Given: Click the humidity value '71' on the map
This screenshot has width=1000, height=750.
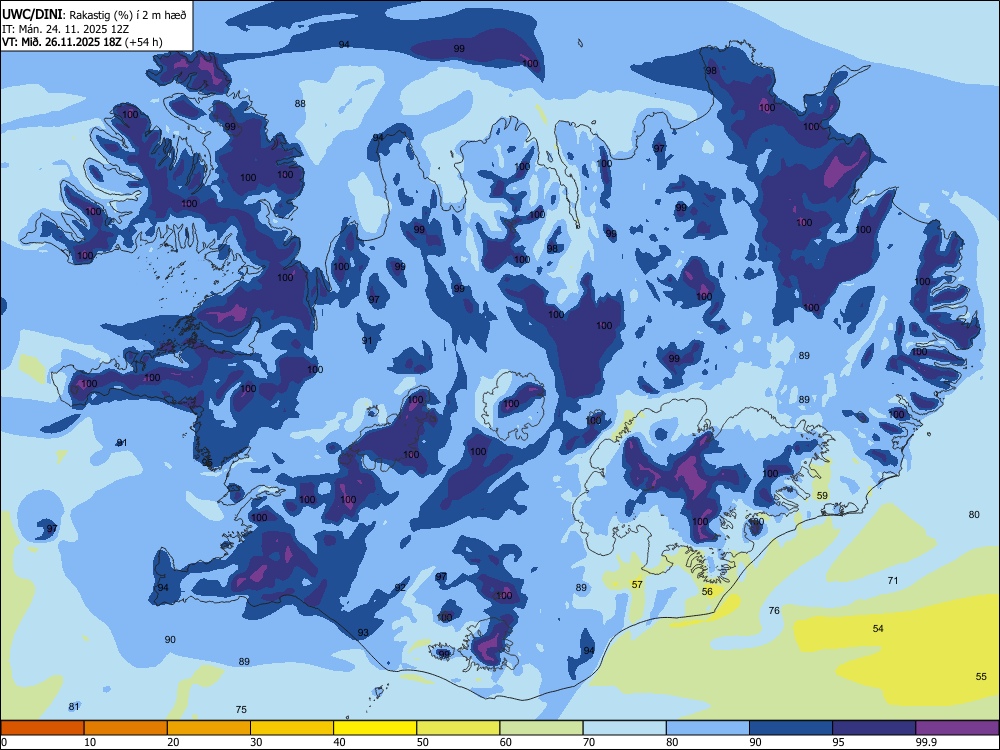Looking at the screenshot, I should coord(893,580).
